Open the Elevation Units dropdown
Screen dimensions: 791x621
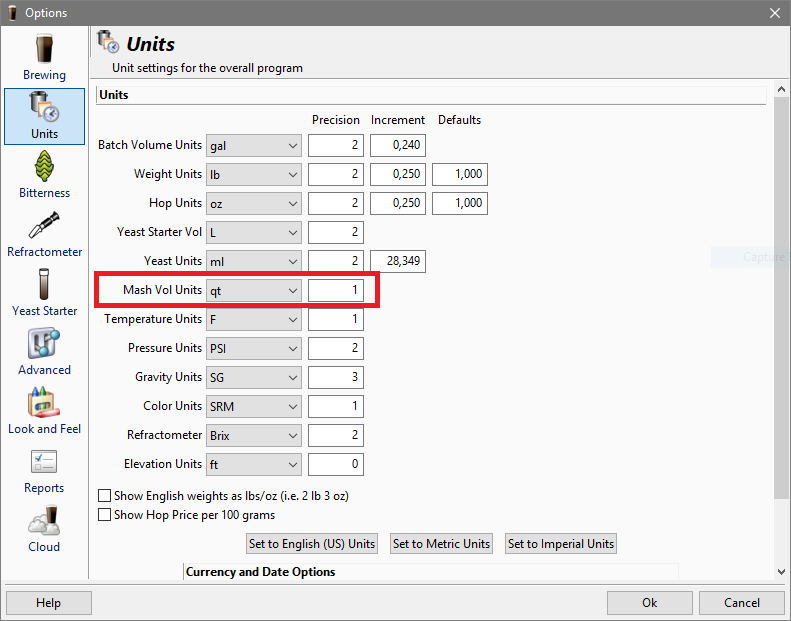tap(254, 465)
